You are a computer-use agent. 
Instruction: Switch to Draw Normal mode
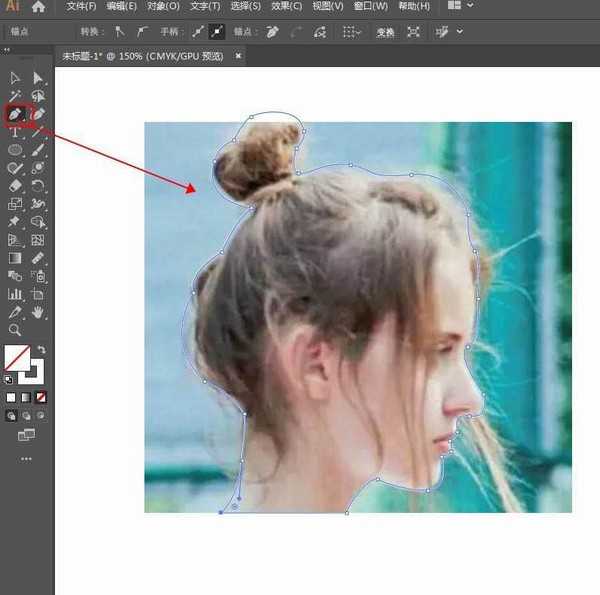[13, 415]
